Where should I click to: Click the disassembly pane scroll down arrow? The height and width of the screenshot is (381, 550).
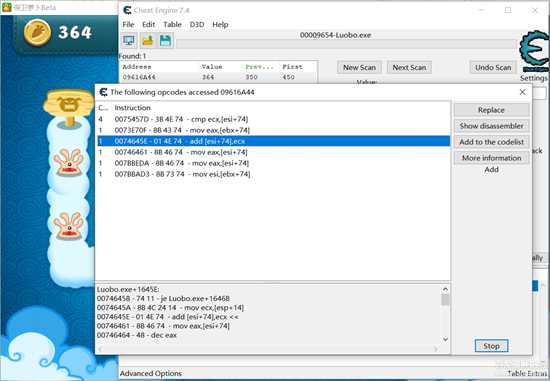[445, 339]
